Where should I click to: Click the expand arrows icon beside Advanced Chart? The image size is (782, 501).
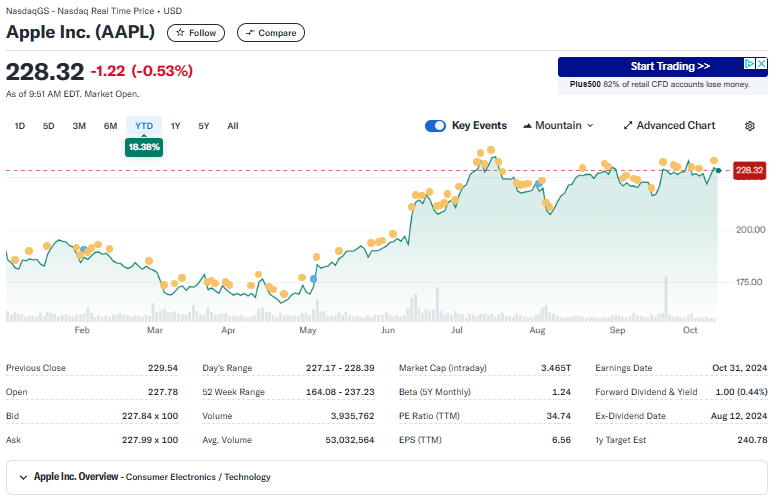point(628,126)
